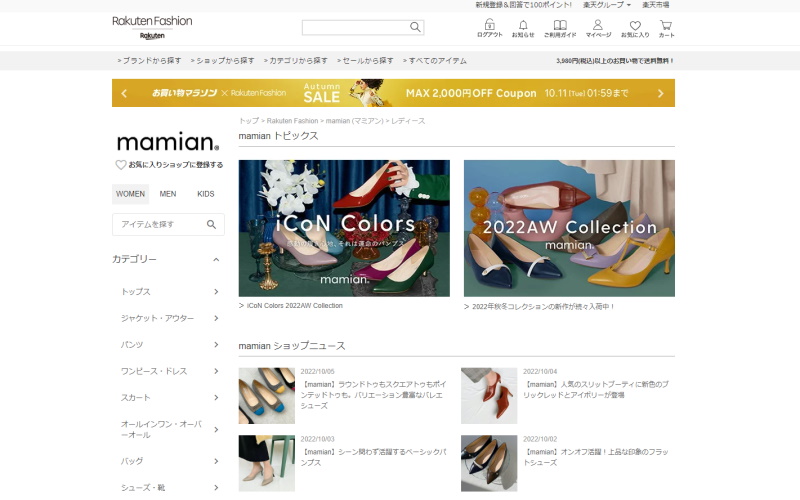Open the shopping cart icon
The height and width of the screenshot is (500, 800).
(x=666, y=26)
